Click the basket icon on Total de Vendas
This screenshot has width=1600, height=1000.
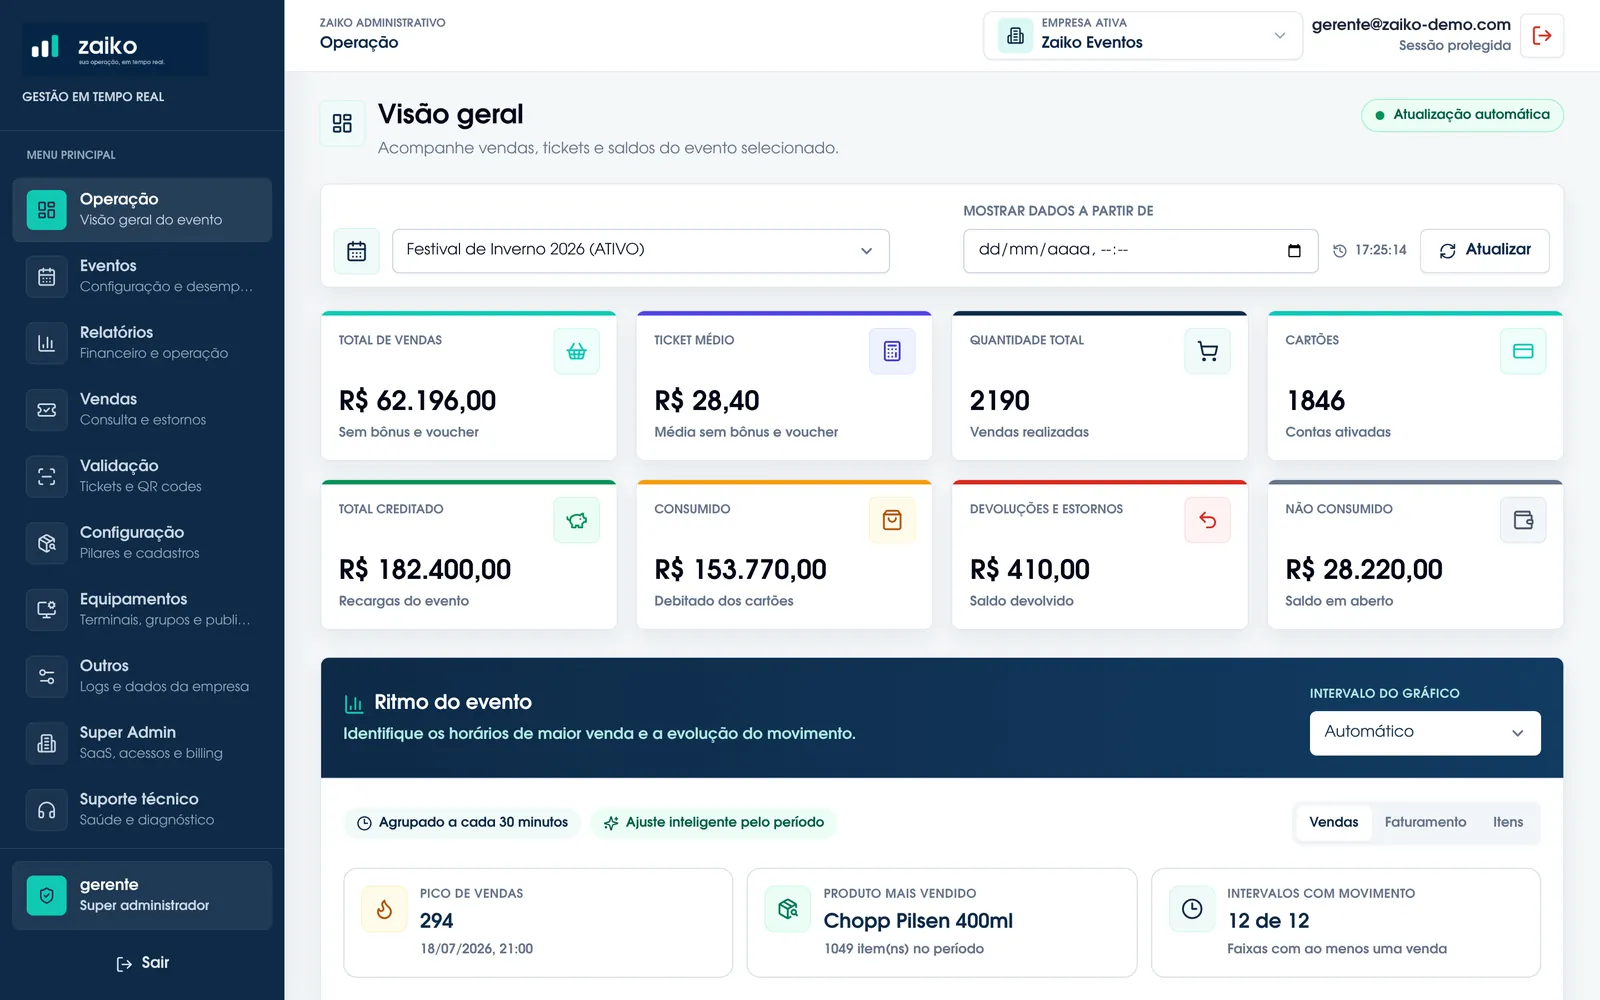(x=577, y=351)
